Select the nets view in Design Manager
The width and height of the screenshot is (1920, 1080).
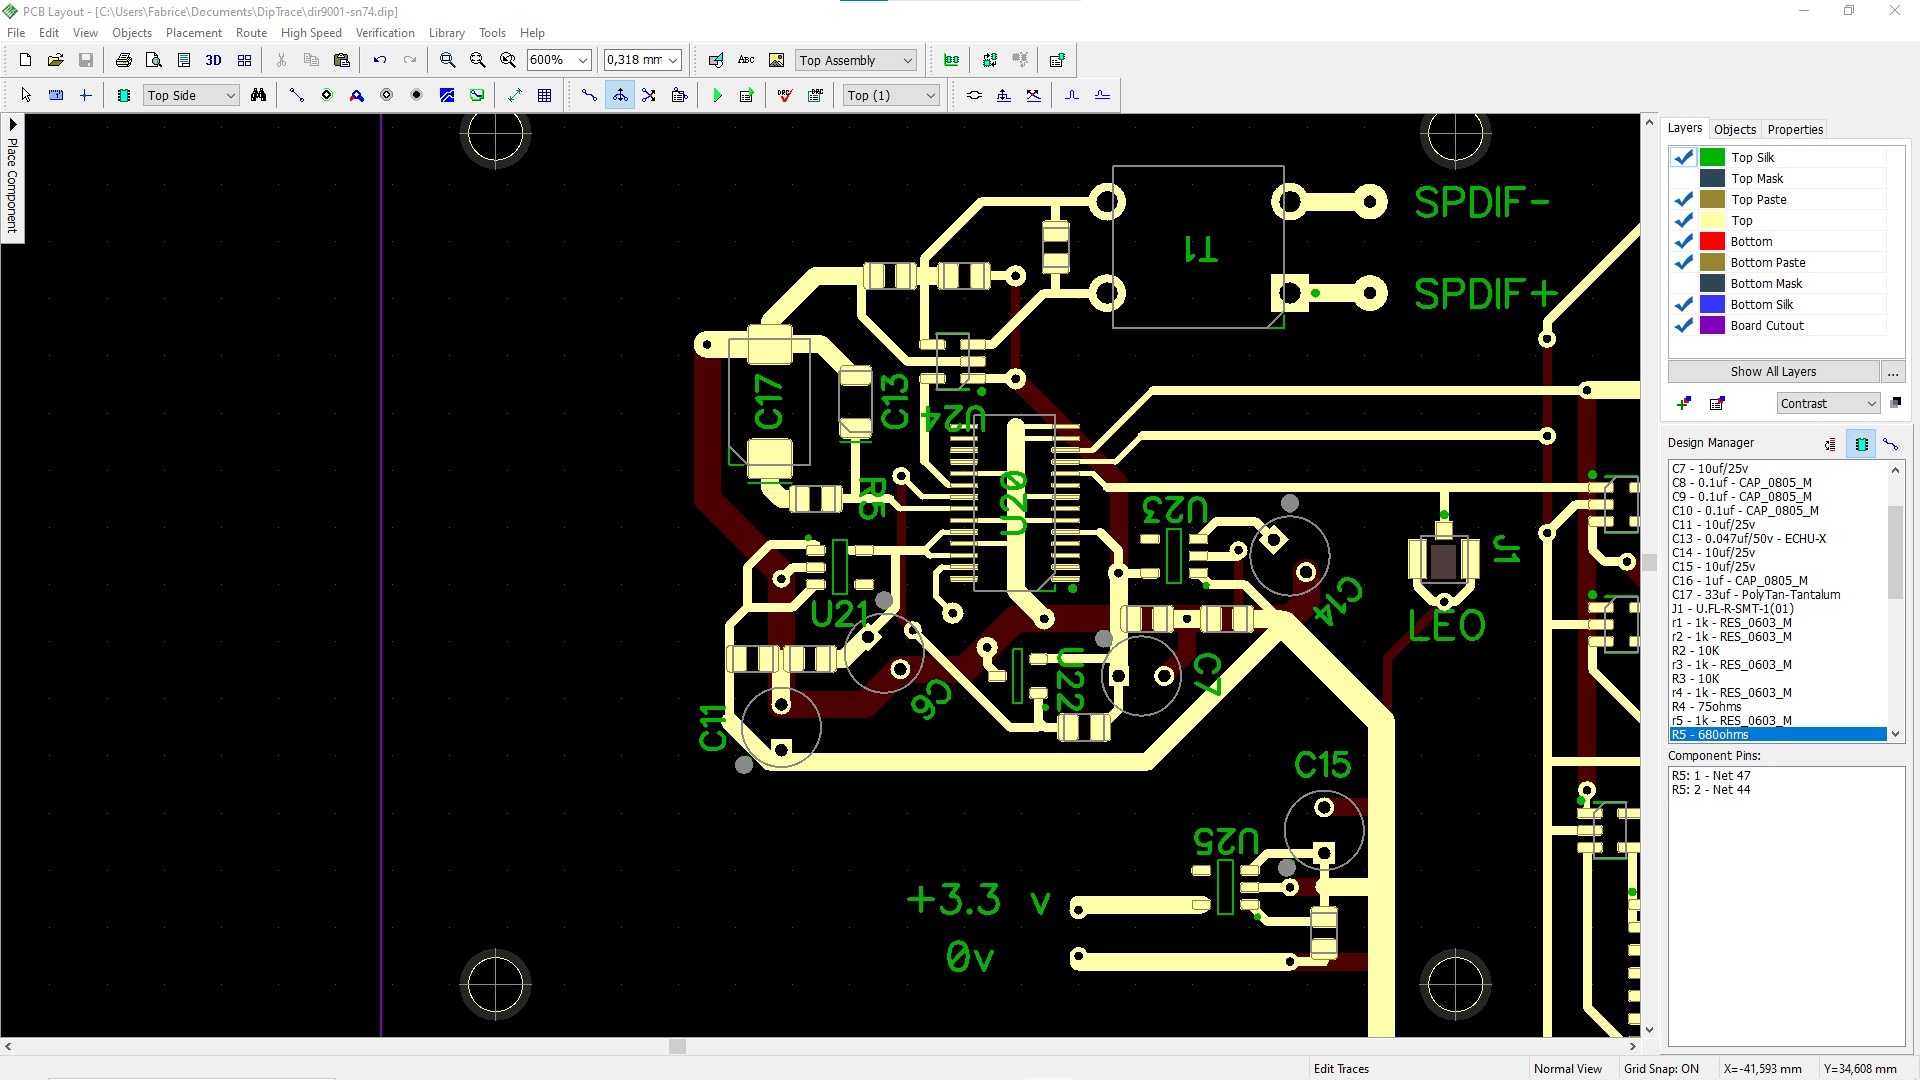pyautogui.click(x=1890, y=444)
